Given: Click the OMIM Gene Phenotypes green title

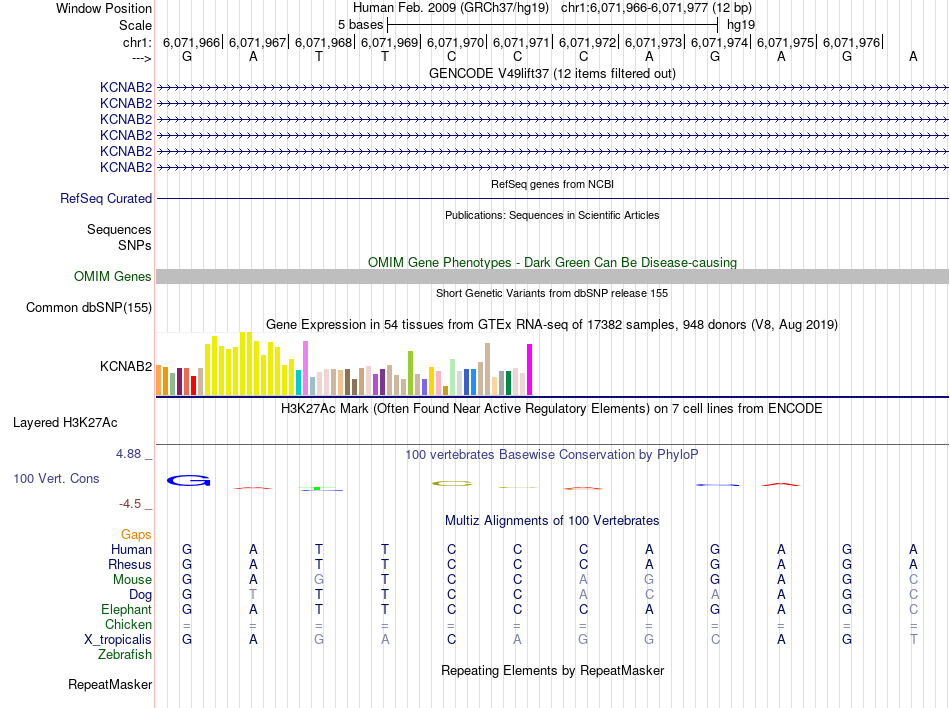Looking at the screenshot, I should (553, 262).
